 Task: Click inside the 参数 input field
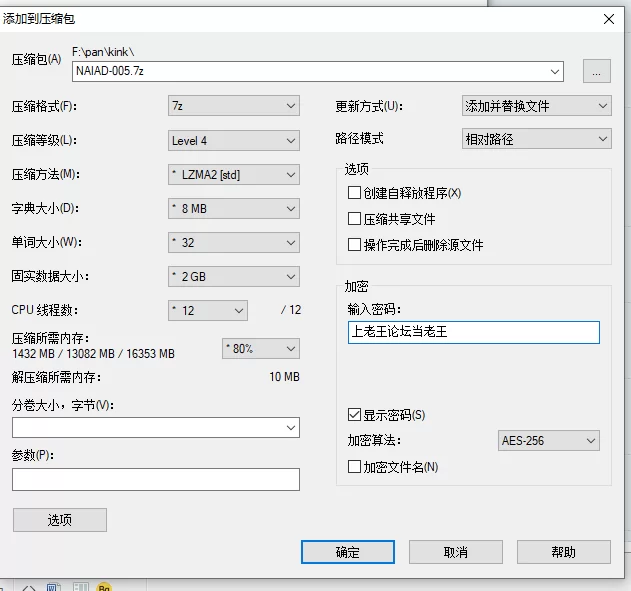(155, 480)
